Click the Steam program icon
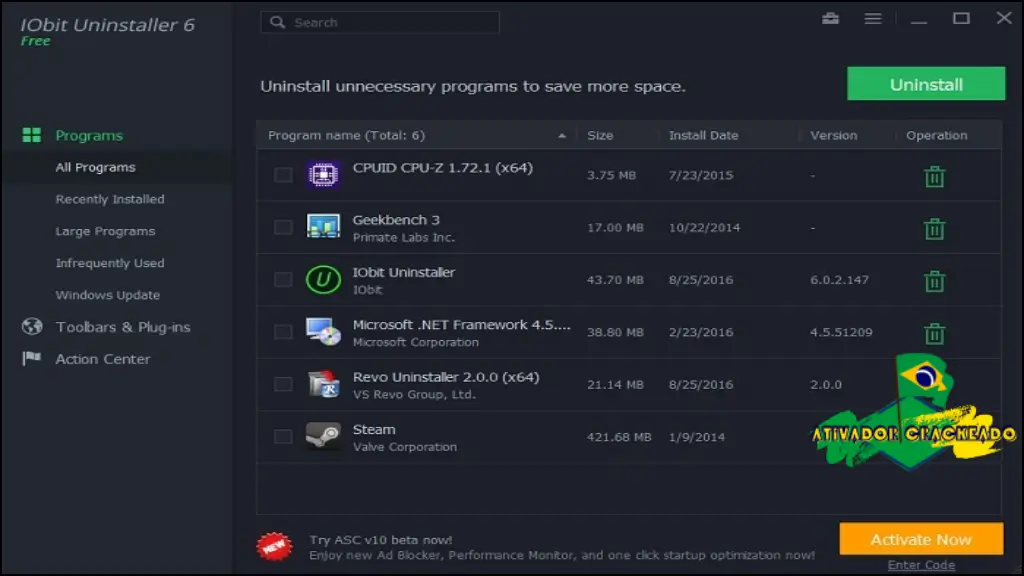Viewport: 1024px width, 576px height. point(323,436)
